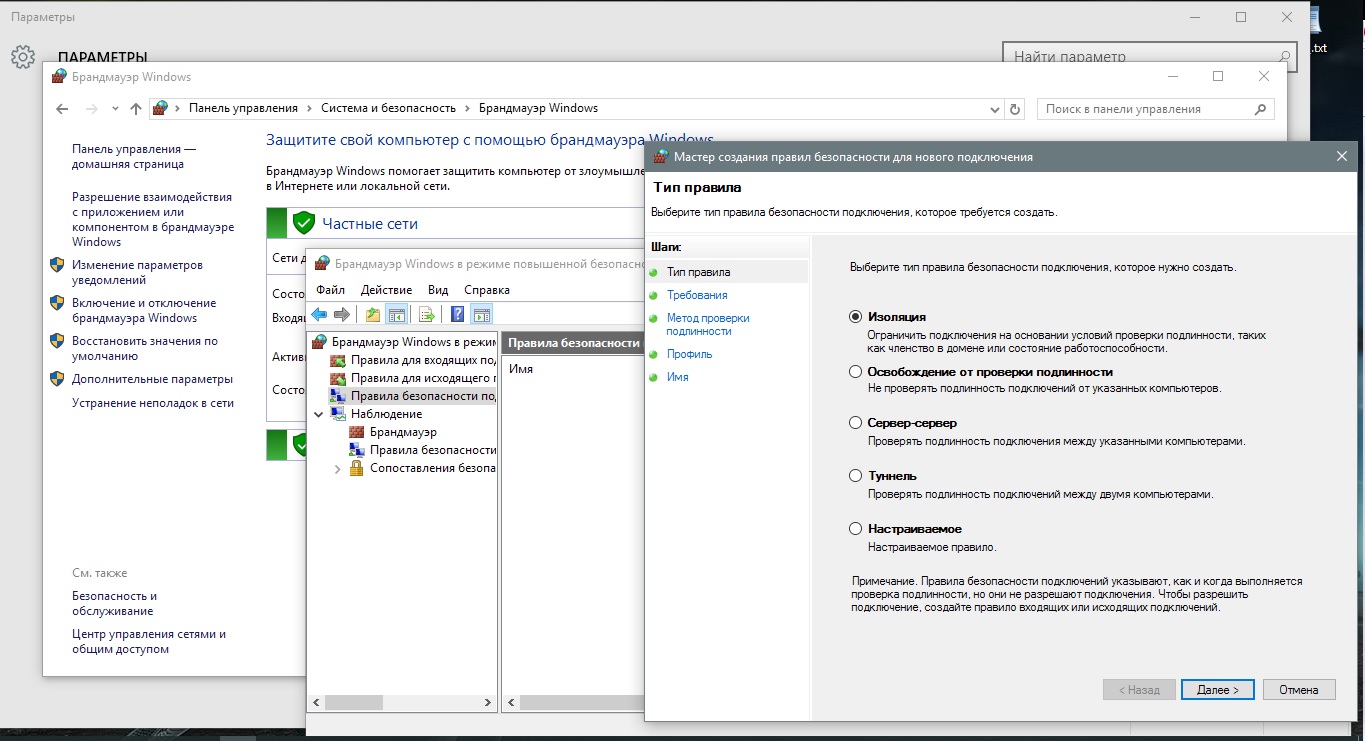Viewport: 1365px width, 741px height.
Task: Open the address bar history dropdown
Action: (x=995, y=109)
